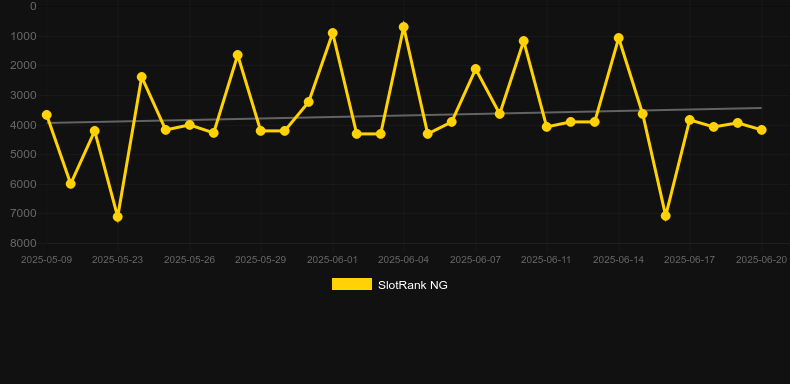Click the gray trend line
The width and height of the screenshot is (790, 384).
pos(403,115)
